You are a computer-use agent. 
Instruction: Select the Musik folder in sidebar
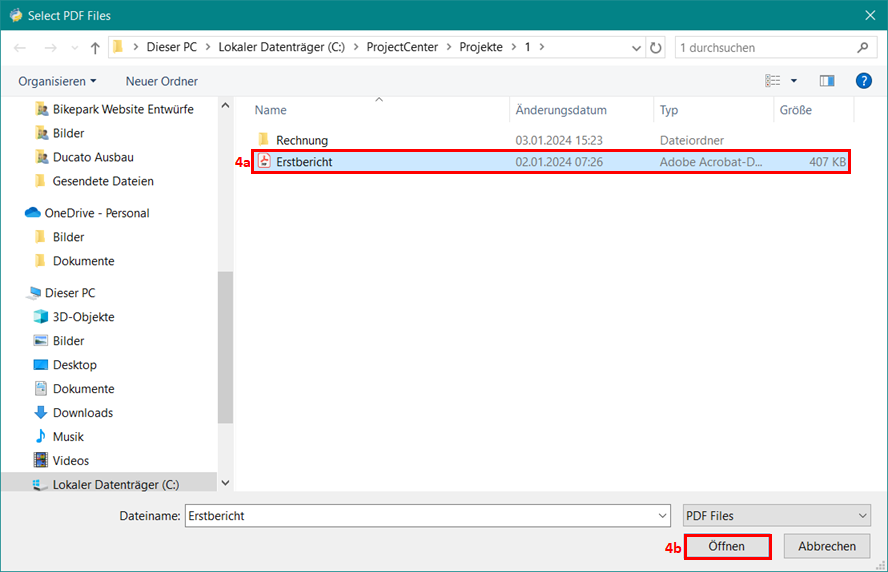tap(68, 437)
